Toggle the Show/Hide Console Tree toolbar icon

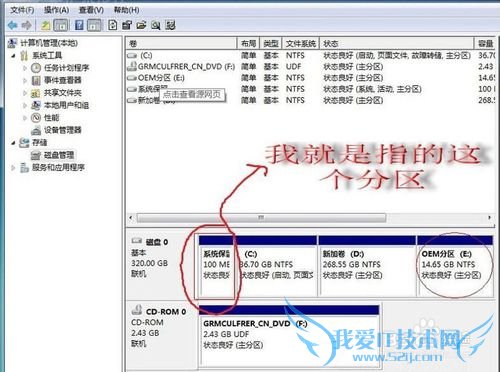[61, 25]
